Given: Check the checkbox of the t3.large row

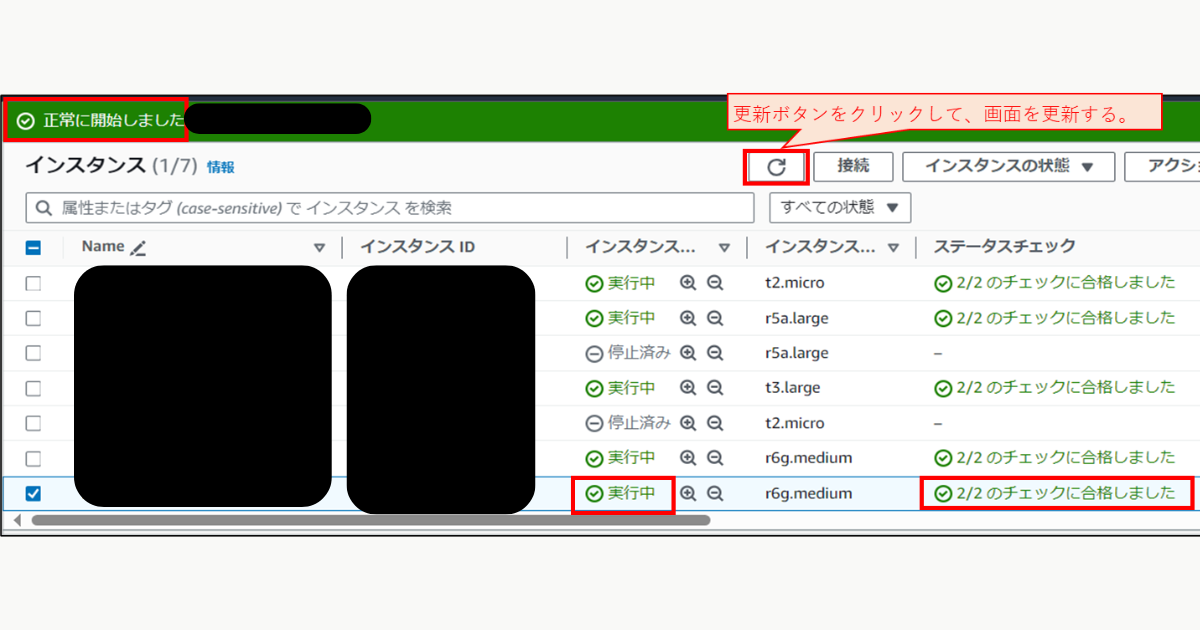Looking at the screenshot, I should coord(34,387).
